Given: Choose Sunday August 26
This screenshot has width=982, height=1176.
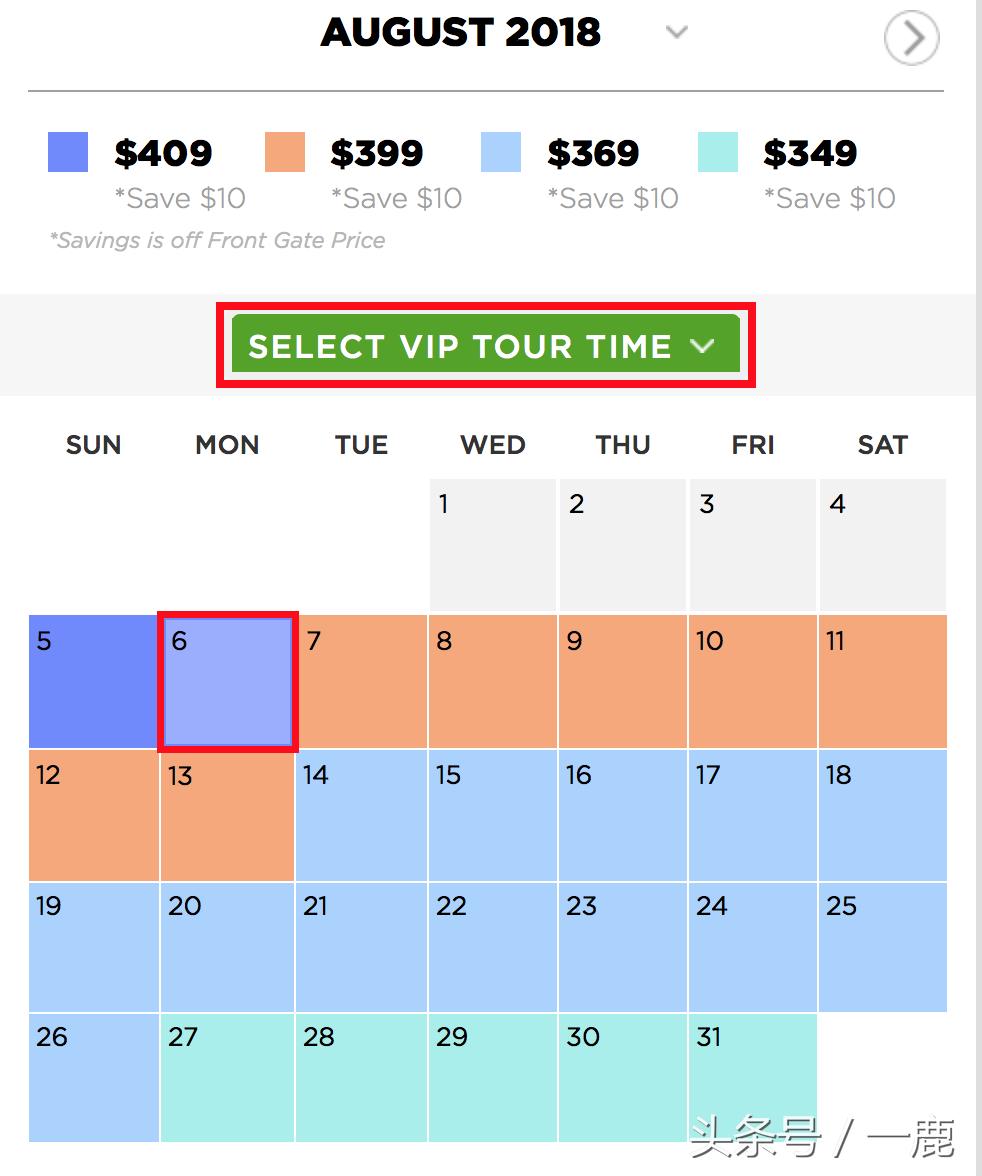Looking at the screenshot, I should tap(93, 1077).
